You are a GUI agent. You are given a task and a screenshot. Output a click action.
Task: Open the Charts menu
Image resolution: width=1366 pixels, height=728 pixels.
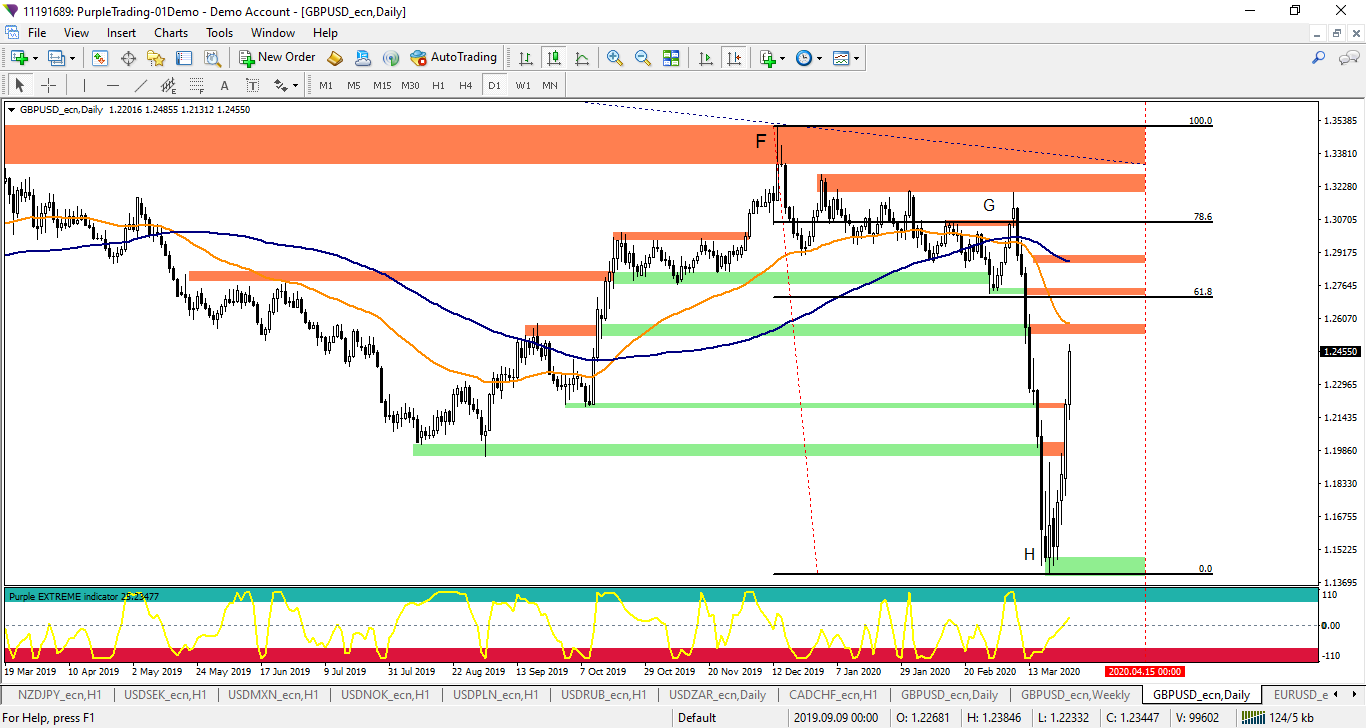pos(171,33)
